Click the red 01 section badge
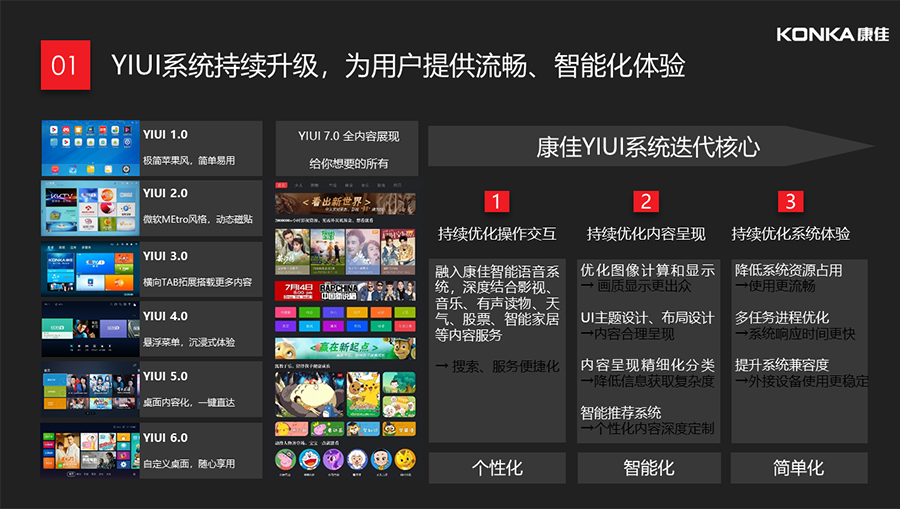The height and width of the screenshot is (509, 900). tap(65, 65)
